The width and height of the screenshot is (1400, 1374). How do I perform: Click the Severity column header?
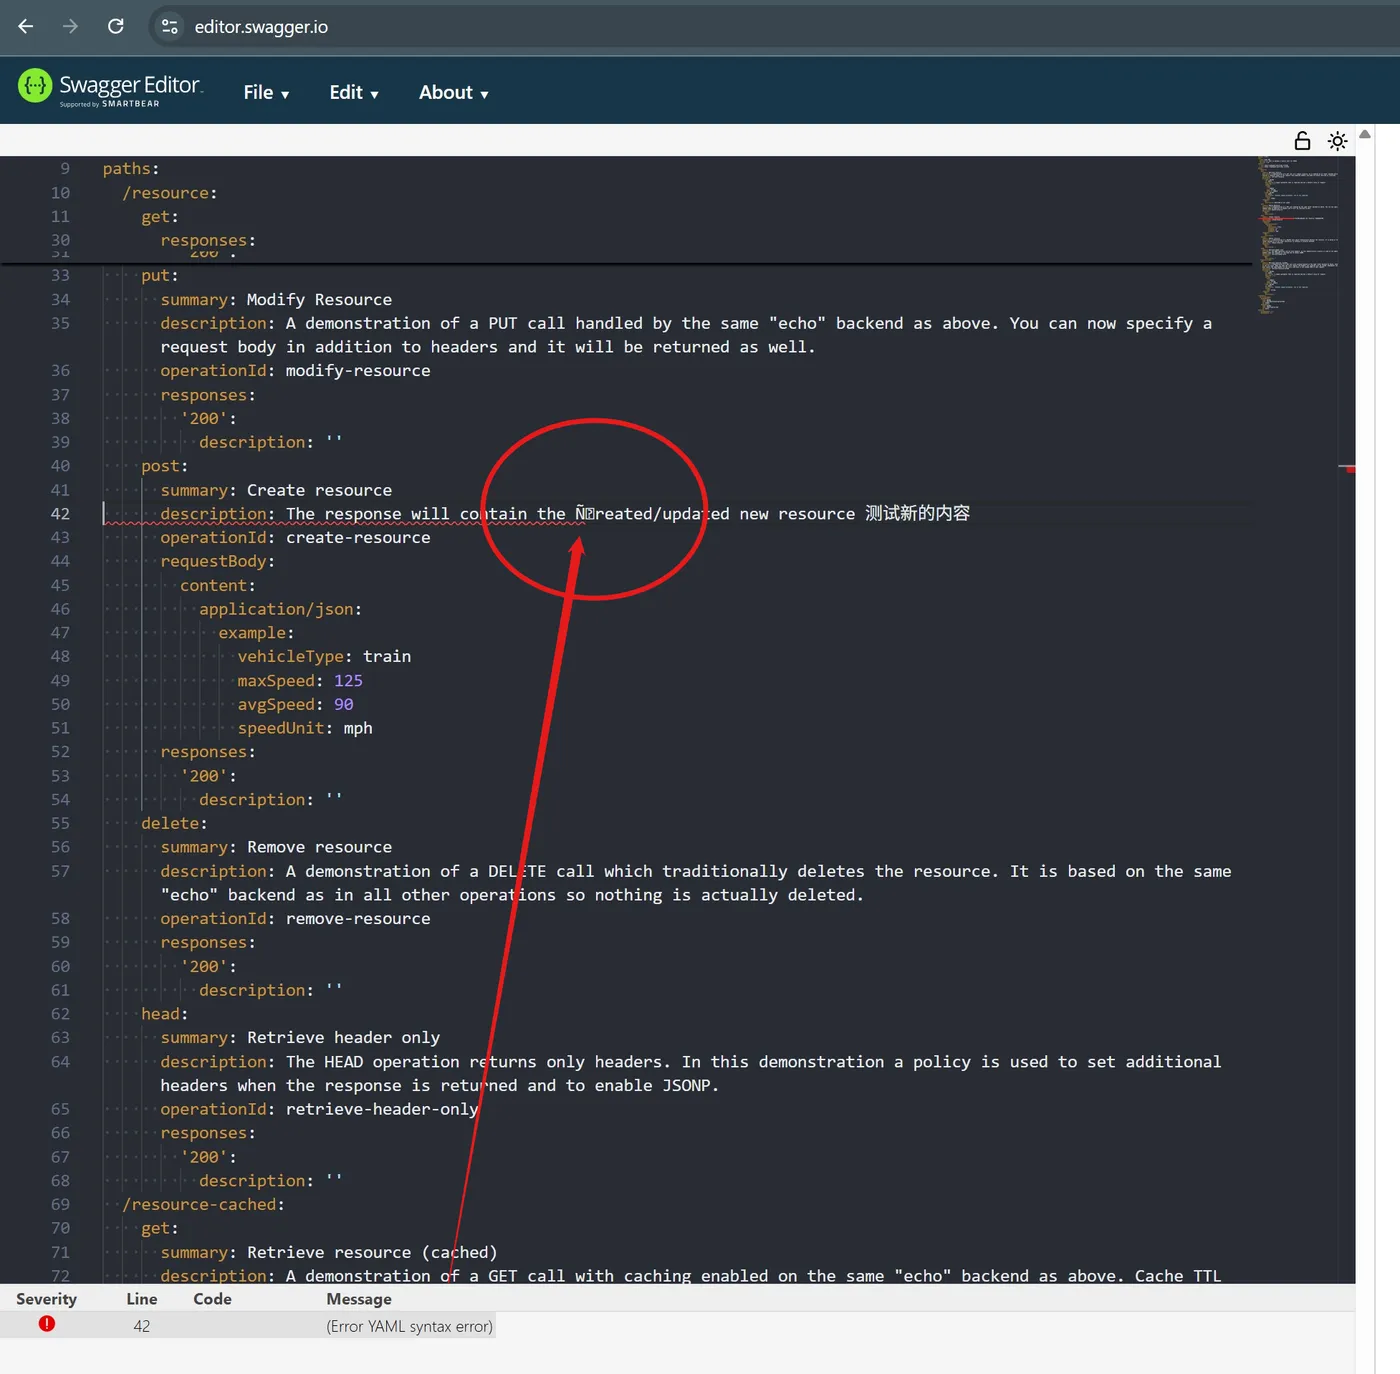click(46, 1299)
